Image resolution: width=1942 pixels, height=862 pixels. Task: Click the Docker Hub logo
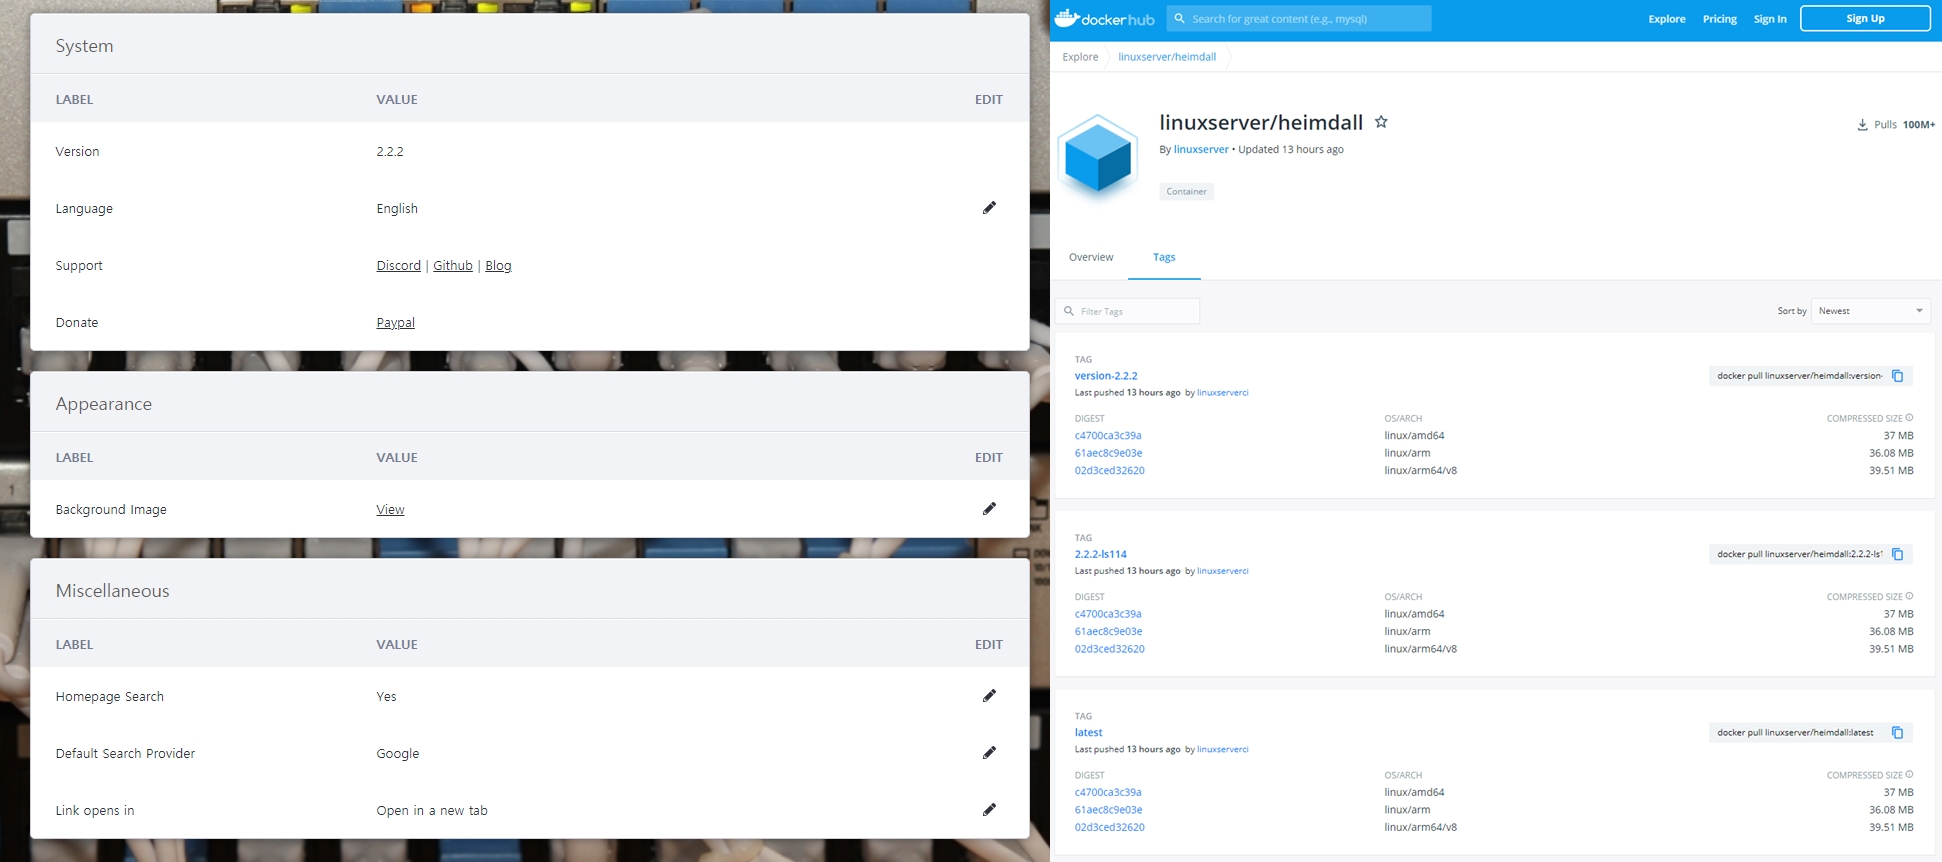(x=1105, y=18)
